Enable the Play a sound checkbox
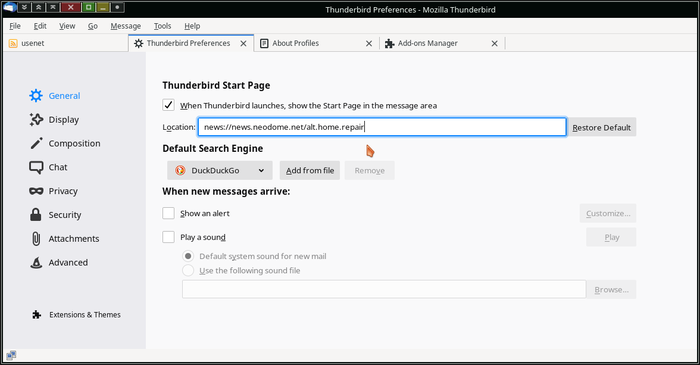 (168, 237)
